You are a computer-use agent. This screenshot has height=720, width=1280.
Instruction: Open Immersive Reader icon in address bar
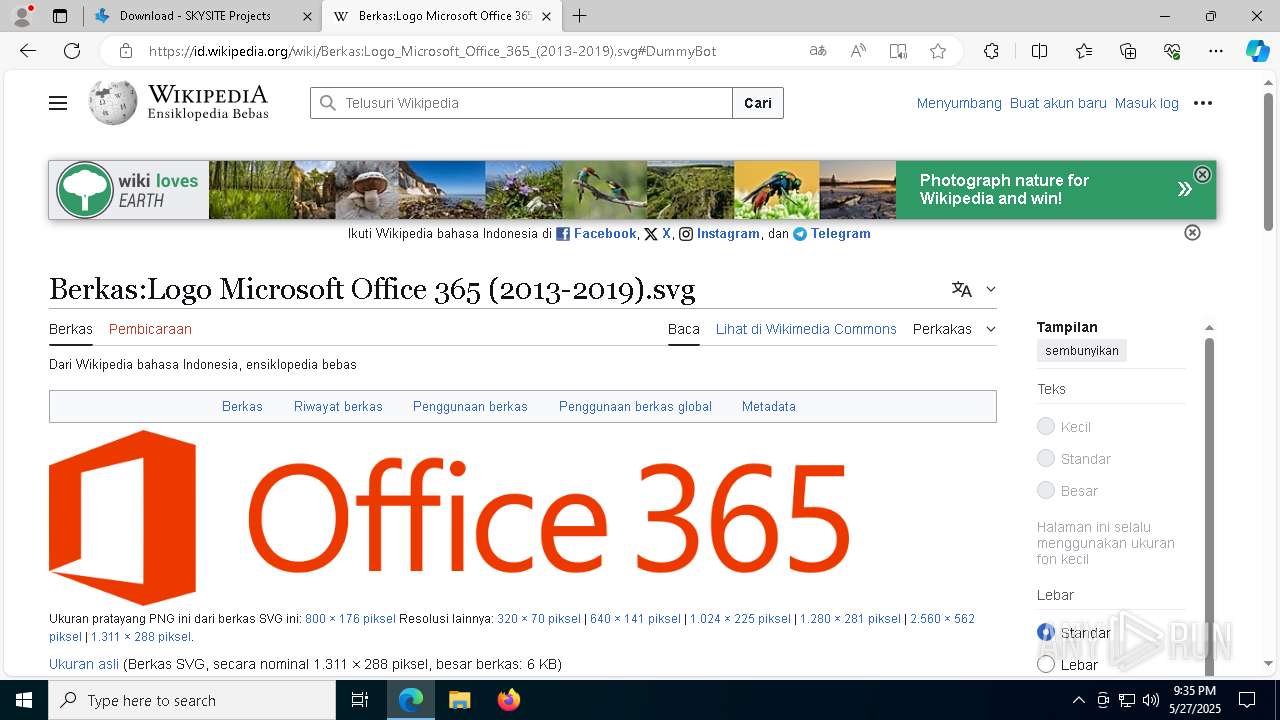898,51
